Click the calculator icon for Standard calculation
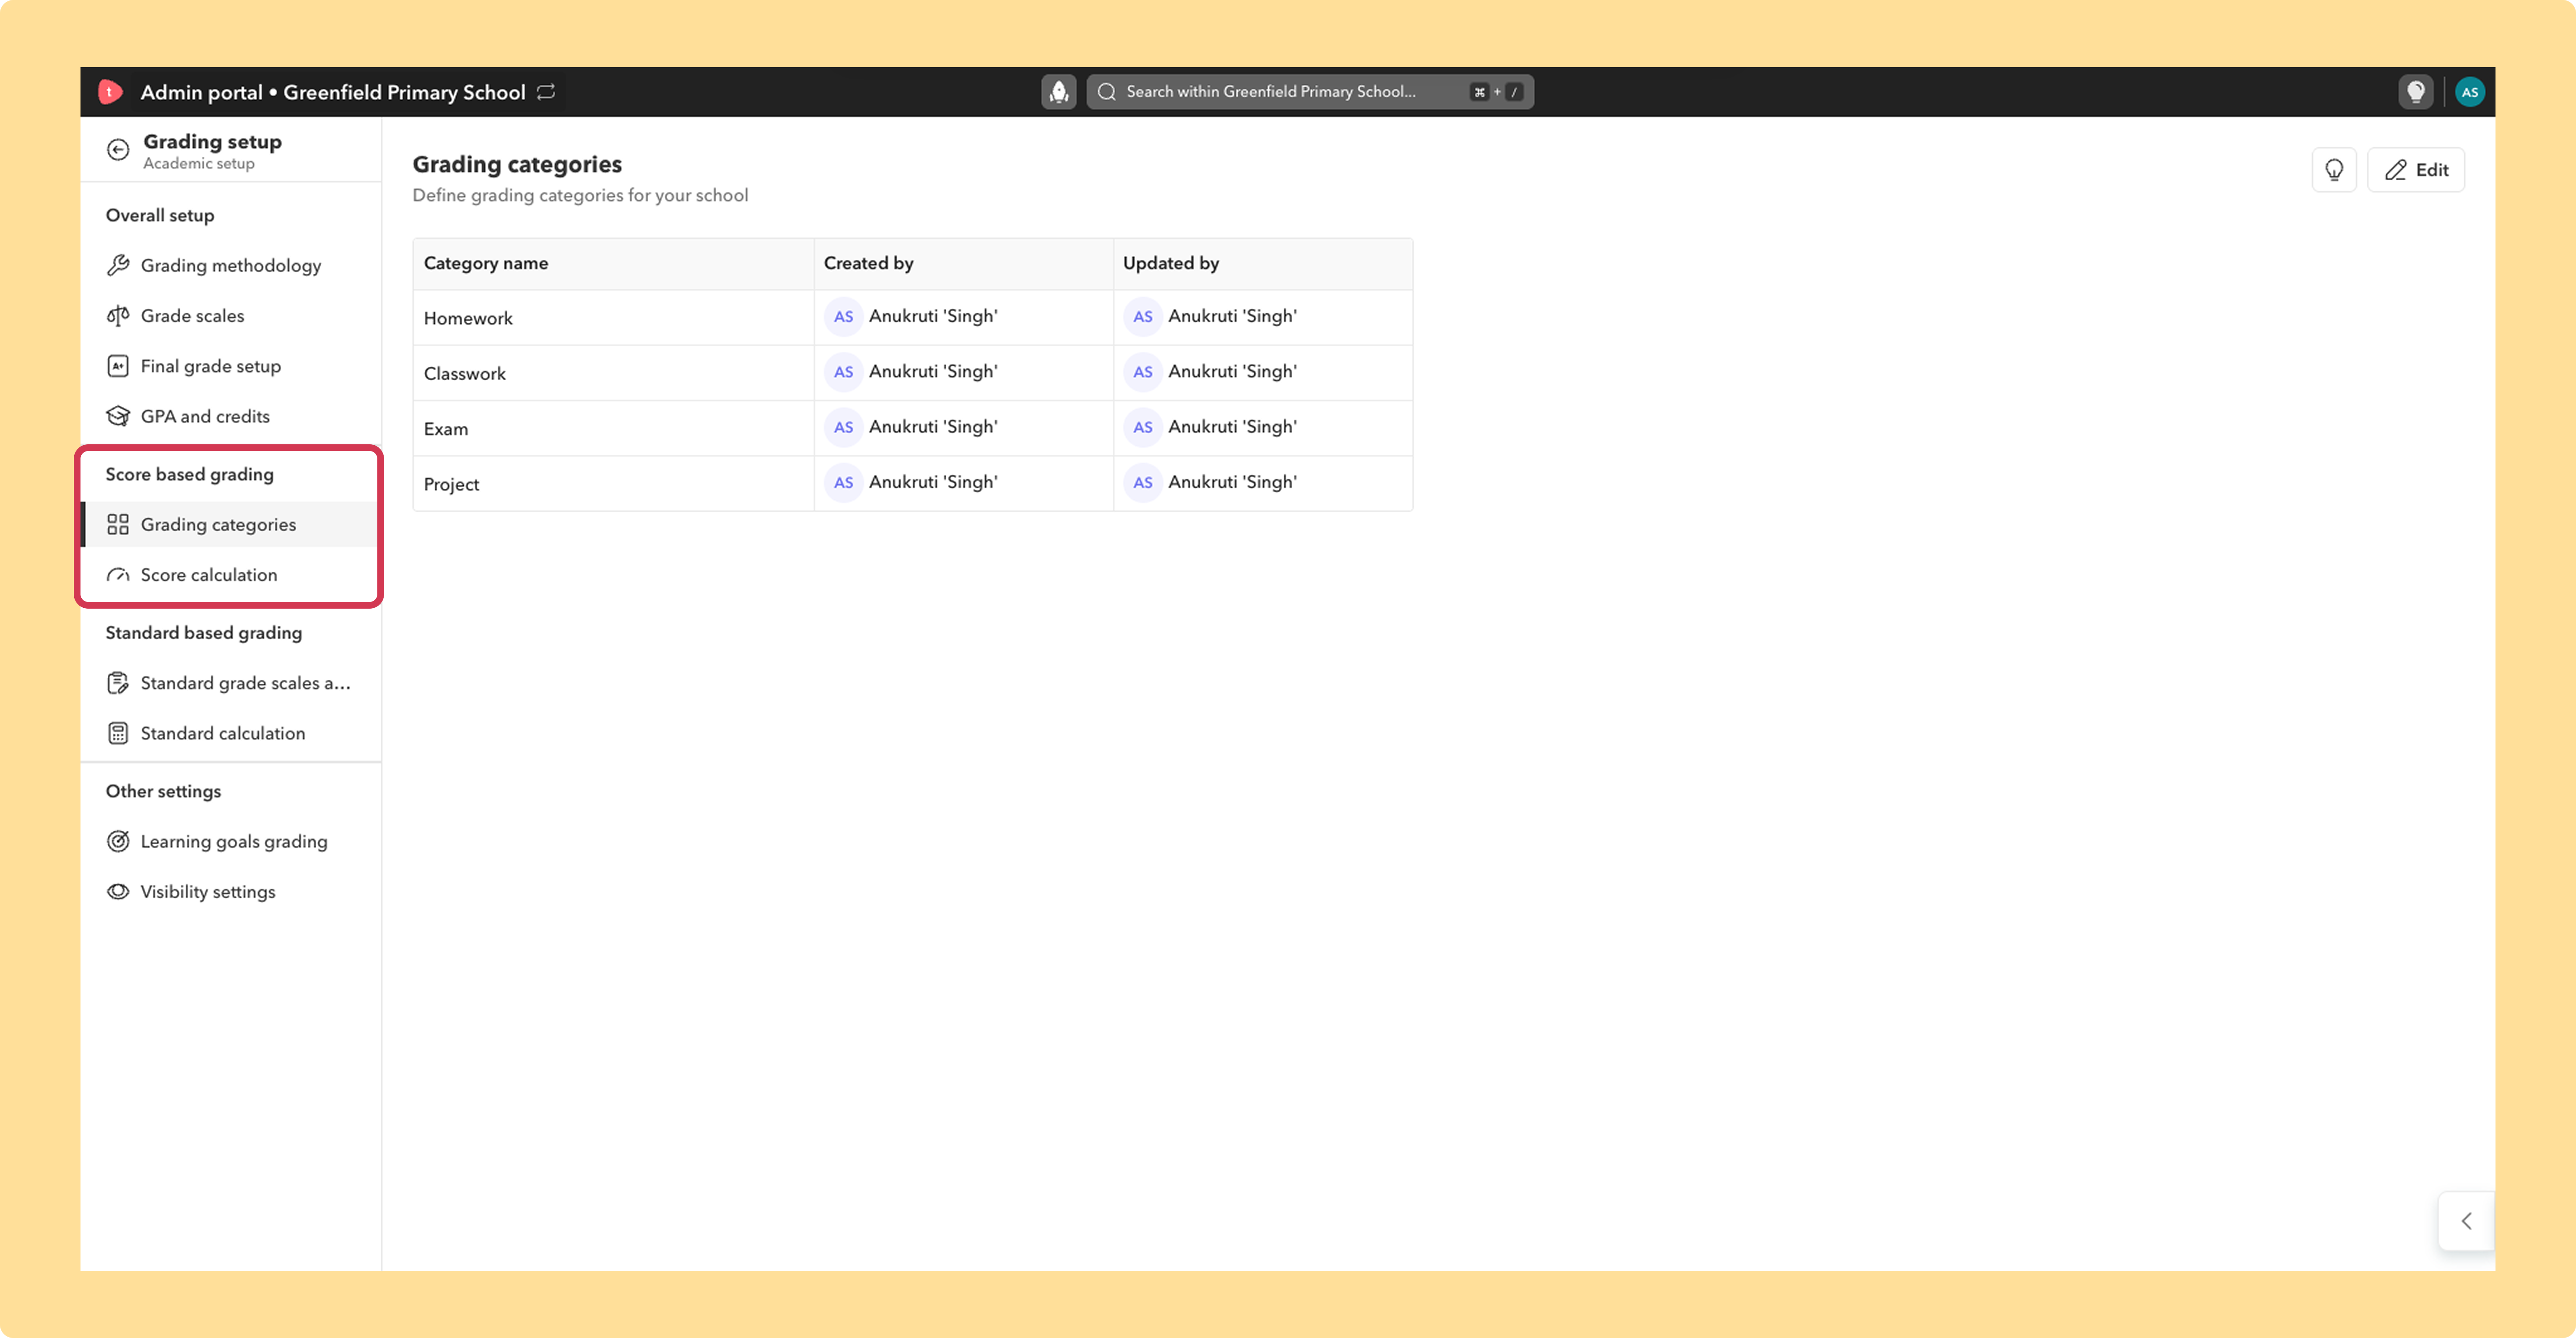Screen dimensions: 2576x1338 coord(118,733)
